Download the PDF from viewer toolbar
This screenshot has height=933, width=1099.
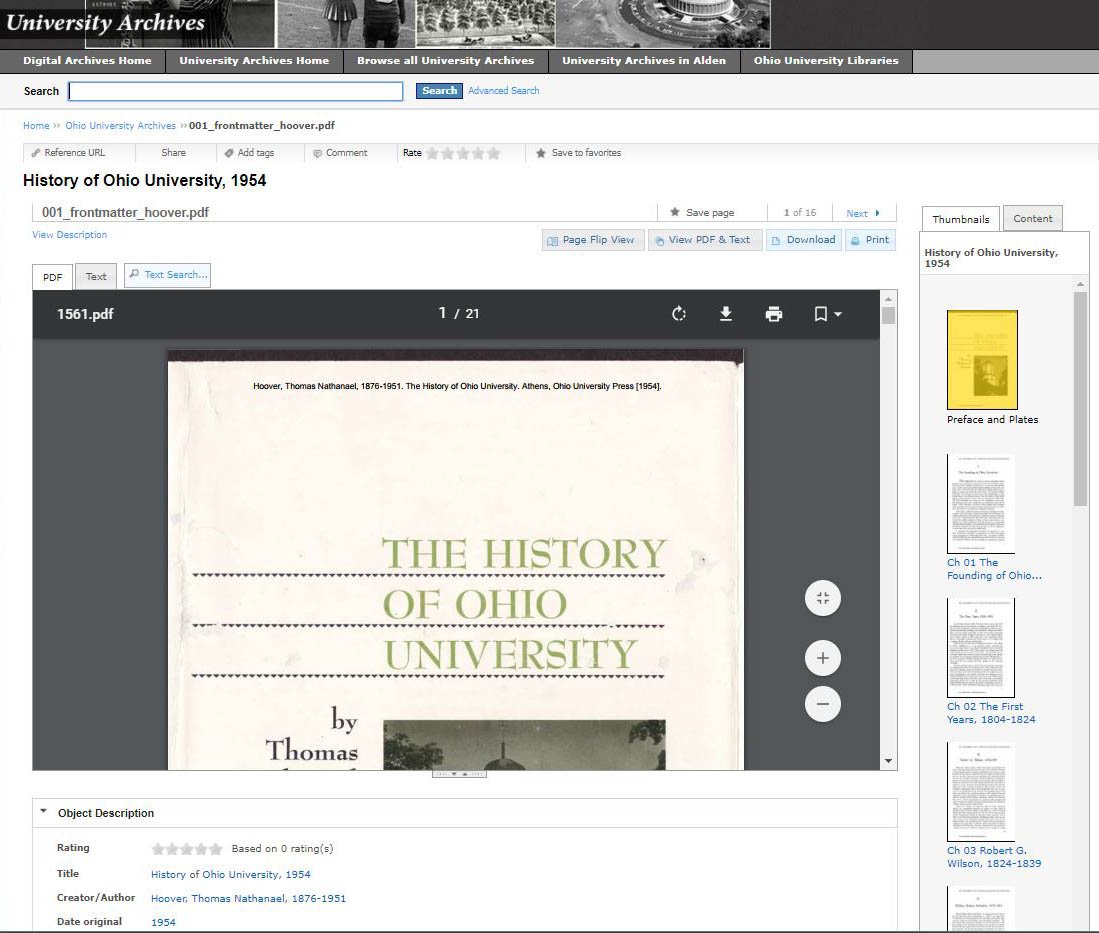coord(726,314)
